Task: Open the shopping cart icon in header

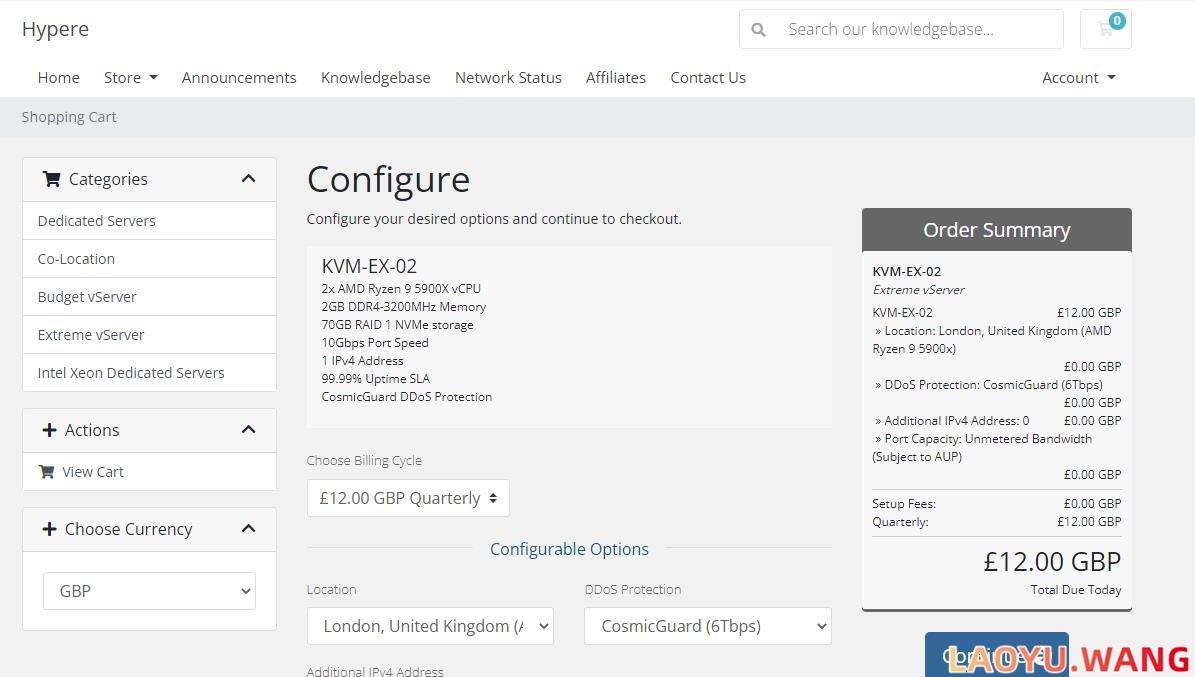Action: pos(1105,29)
